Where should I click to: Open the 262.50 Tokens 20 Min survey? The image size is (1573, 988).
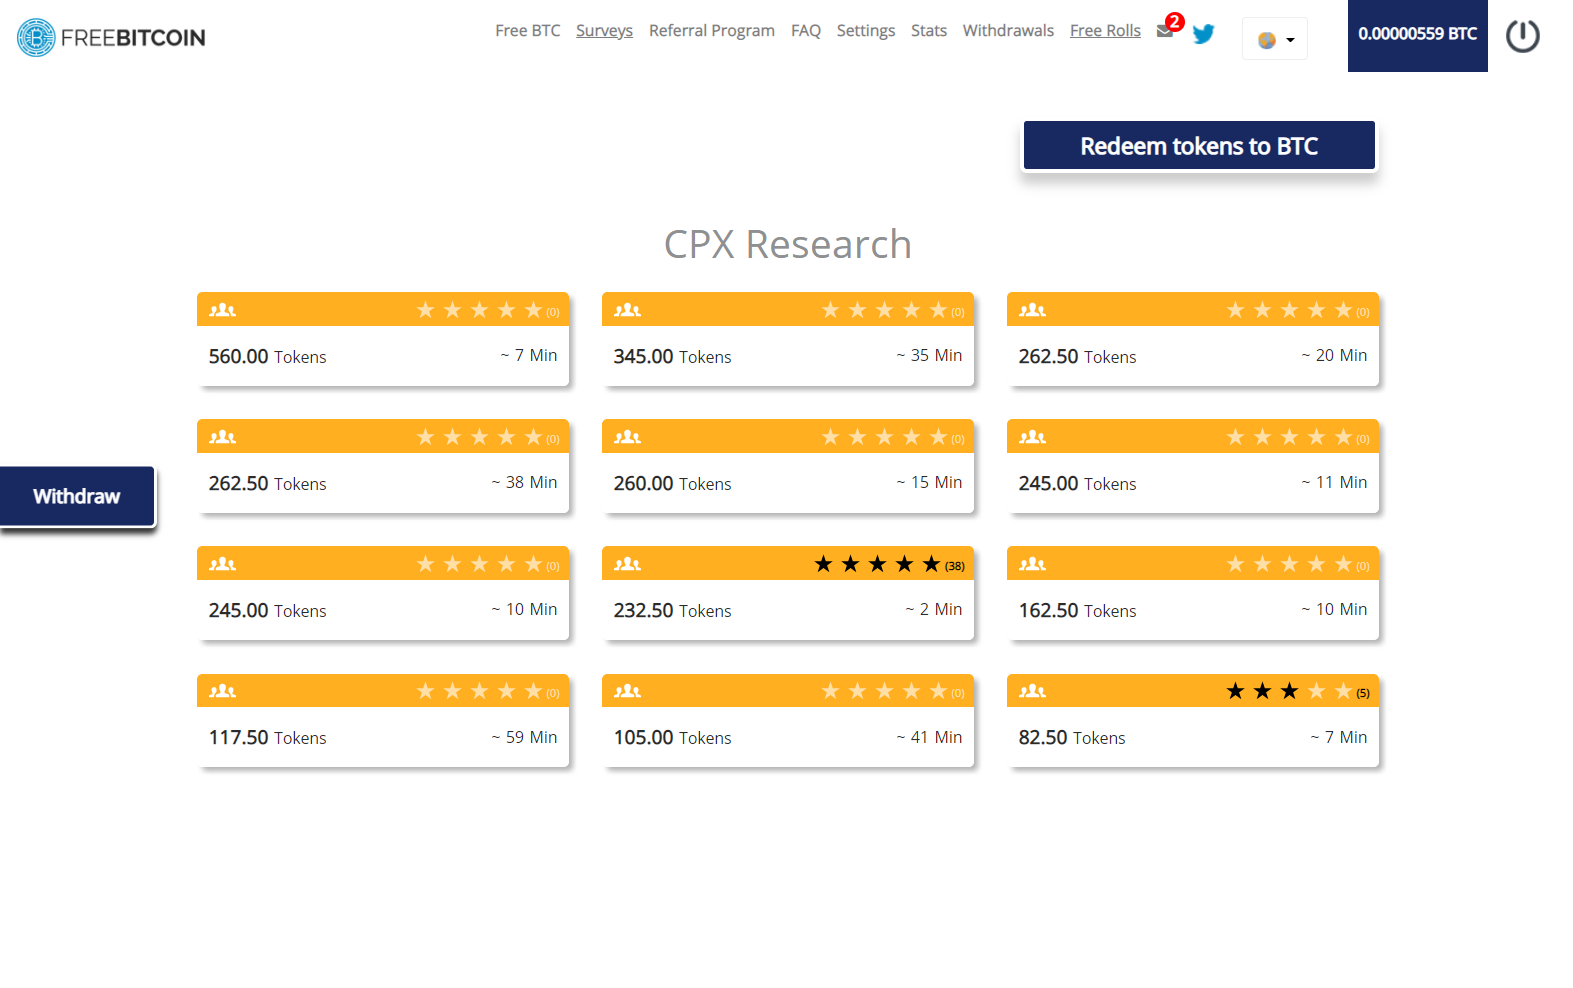[1193, 339]
